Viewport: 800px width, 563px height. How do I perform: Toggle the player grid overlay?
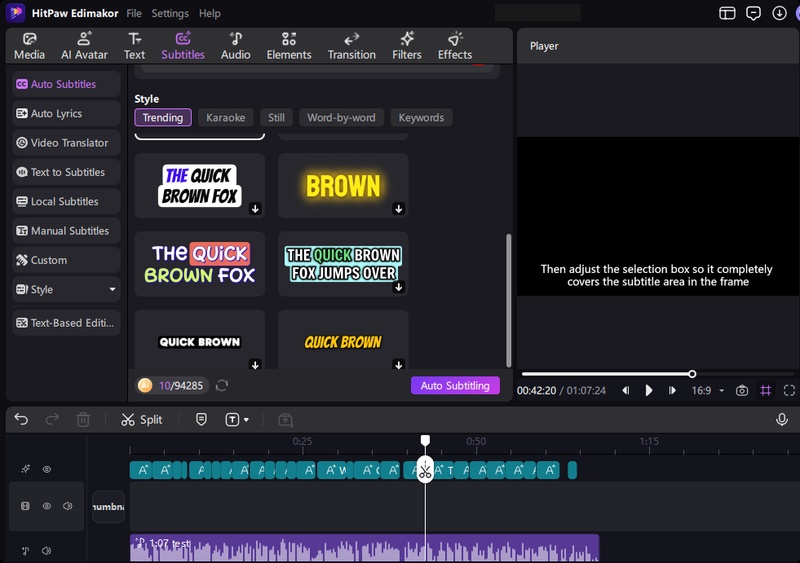tap(765, 390)
